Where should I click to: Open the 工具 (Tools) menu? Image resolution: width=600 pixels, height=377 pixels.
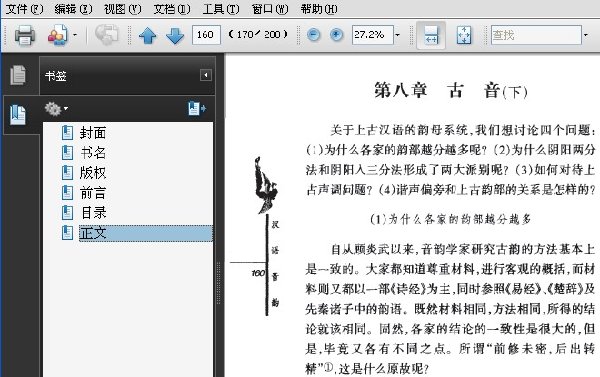tap(221, 8)
